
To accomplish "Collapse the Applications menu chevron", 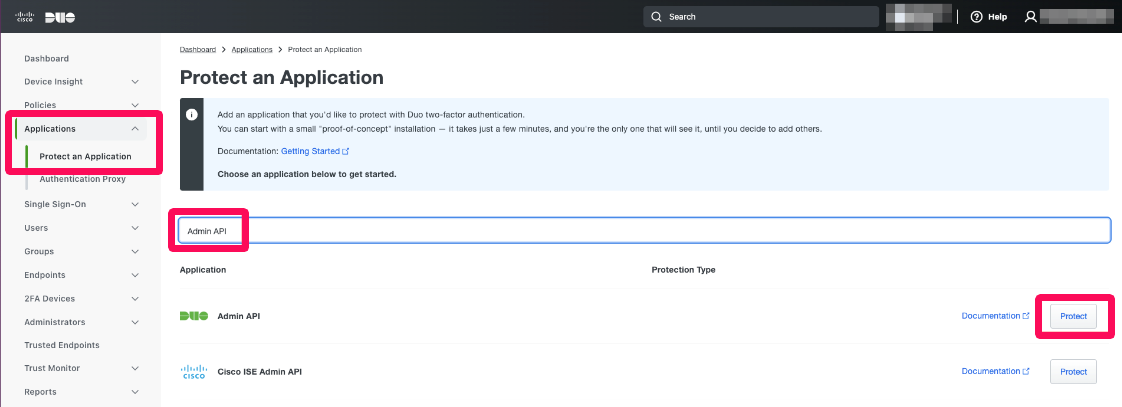I will [x=135, y=129].
